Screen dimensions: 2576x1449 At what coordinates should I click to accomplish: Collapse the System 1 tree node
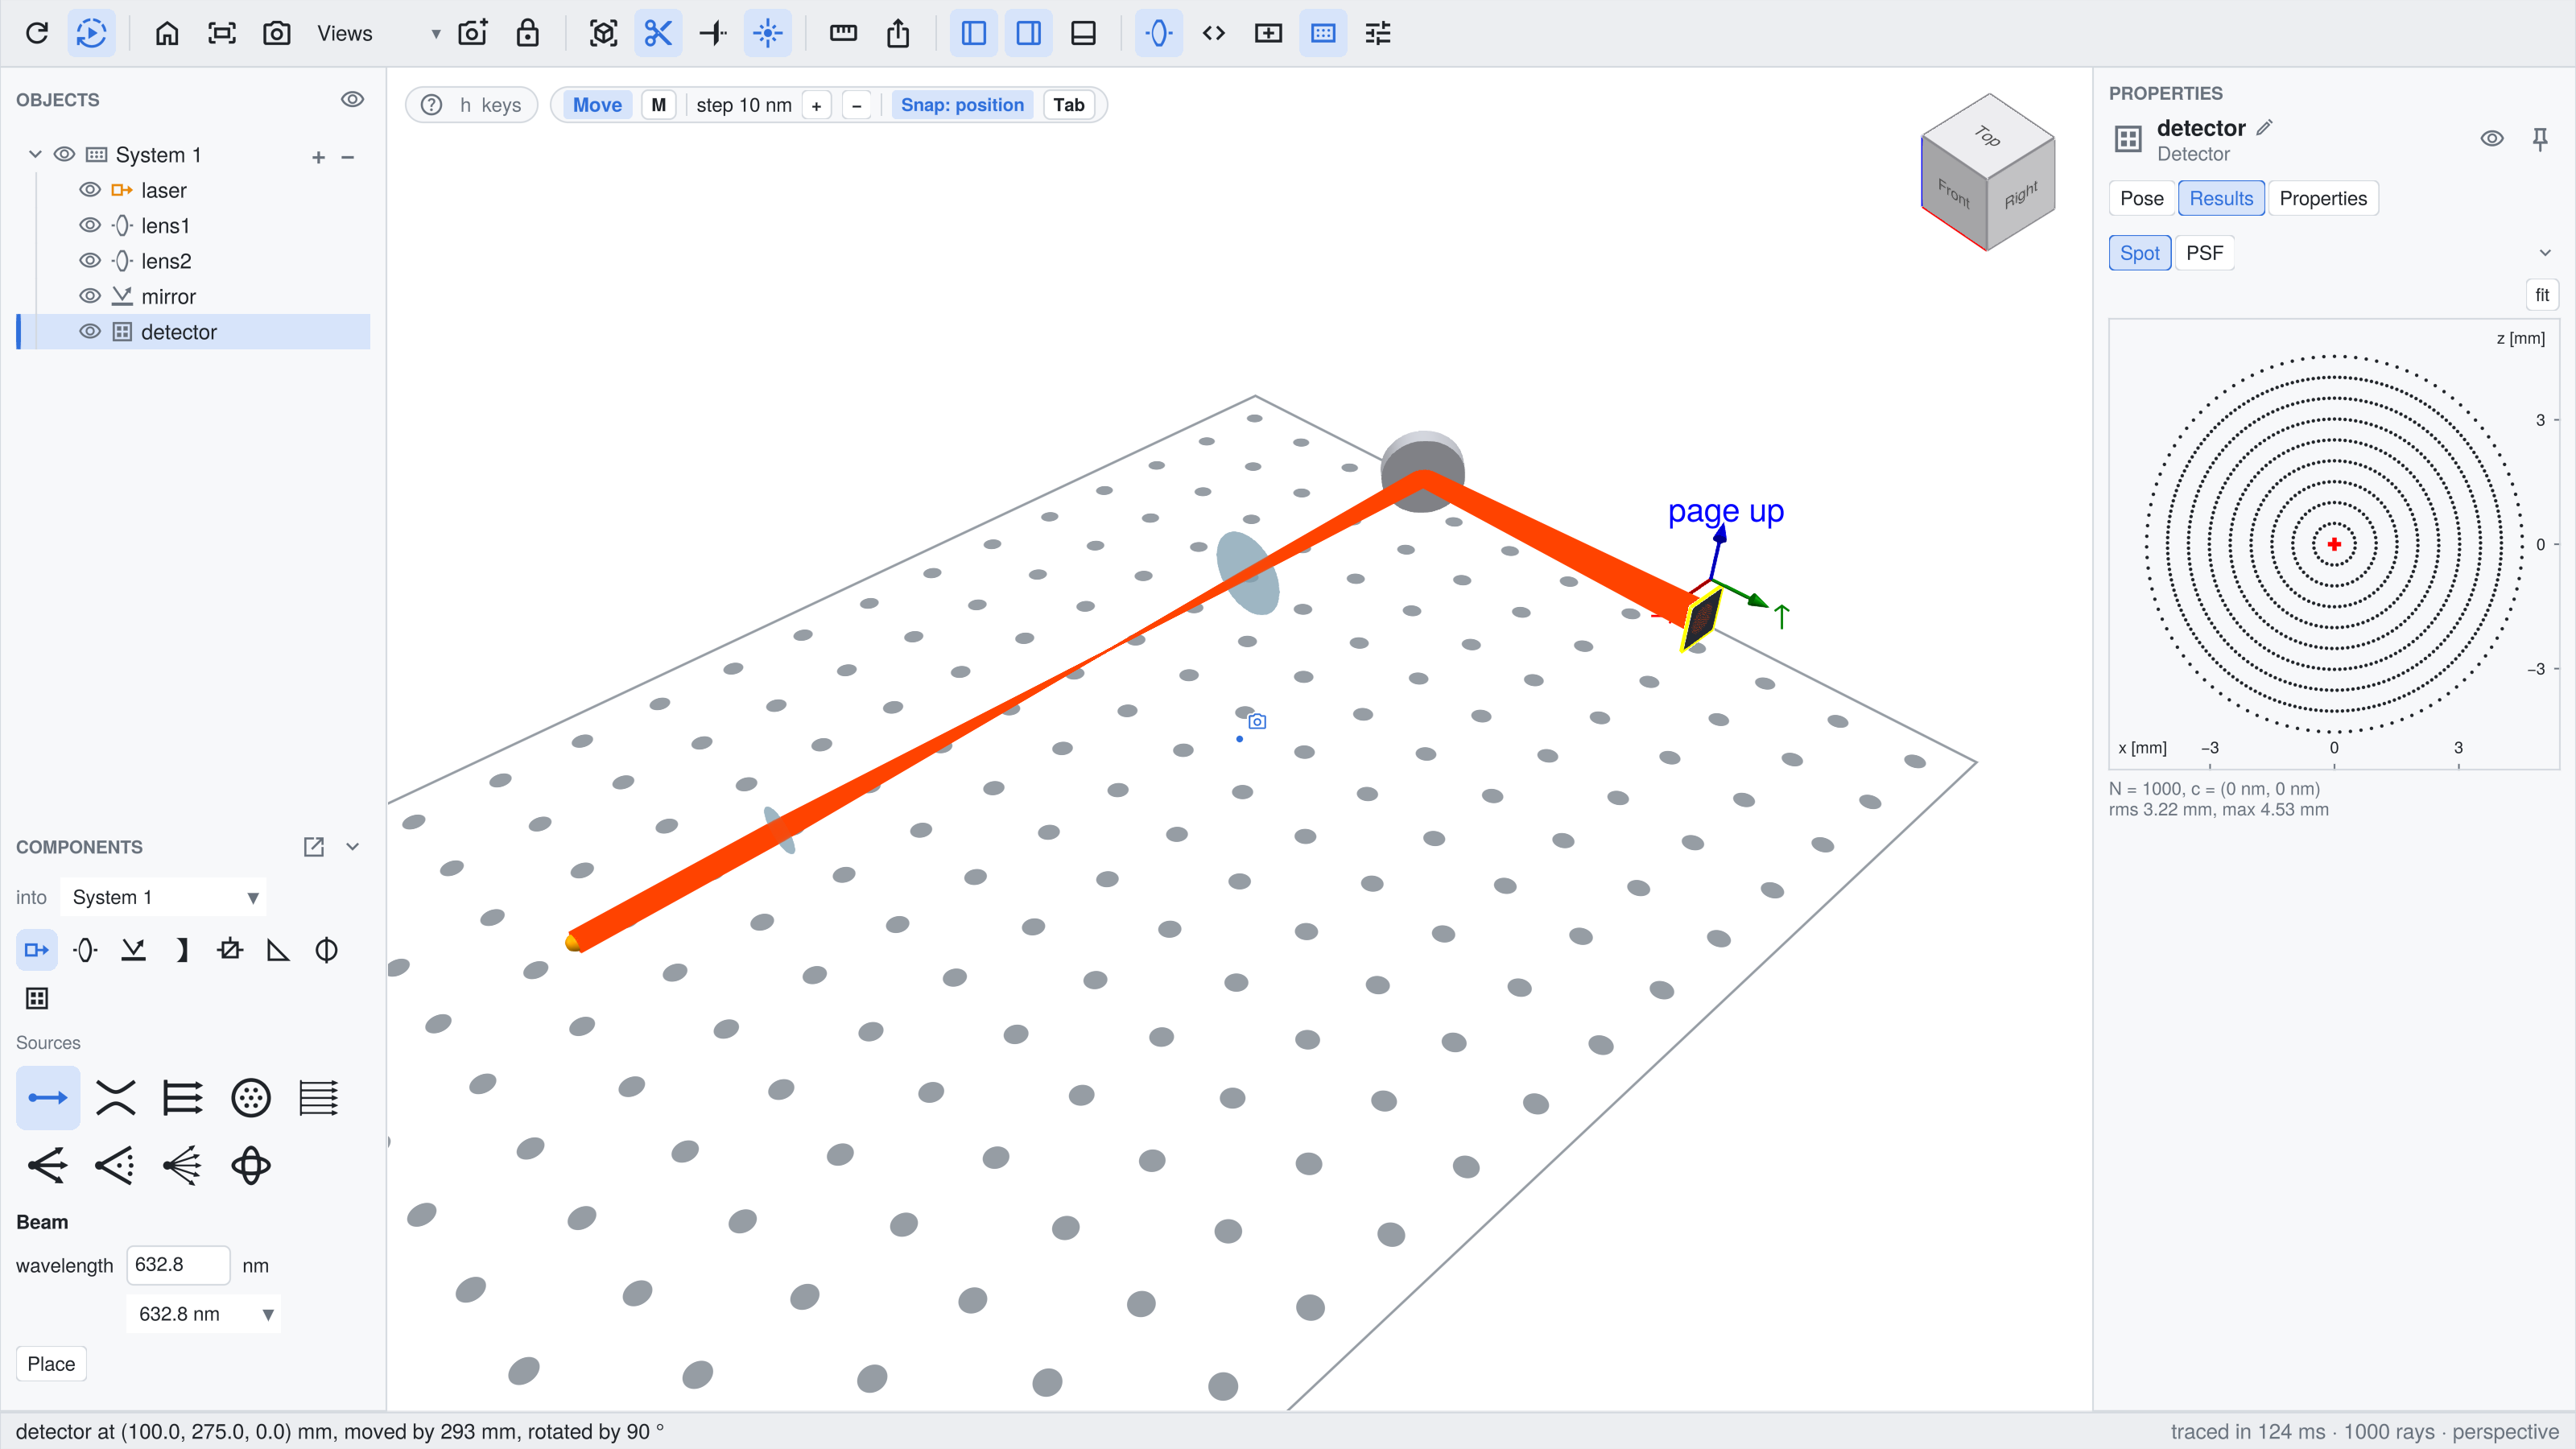tap(35, 154)
